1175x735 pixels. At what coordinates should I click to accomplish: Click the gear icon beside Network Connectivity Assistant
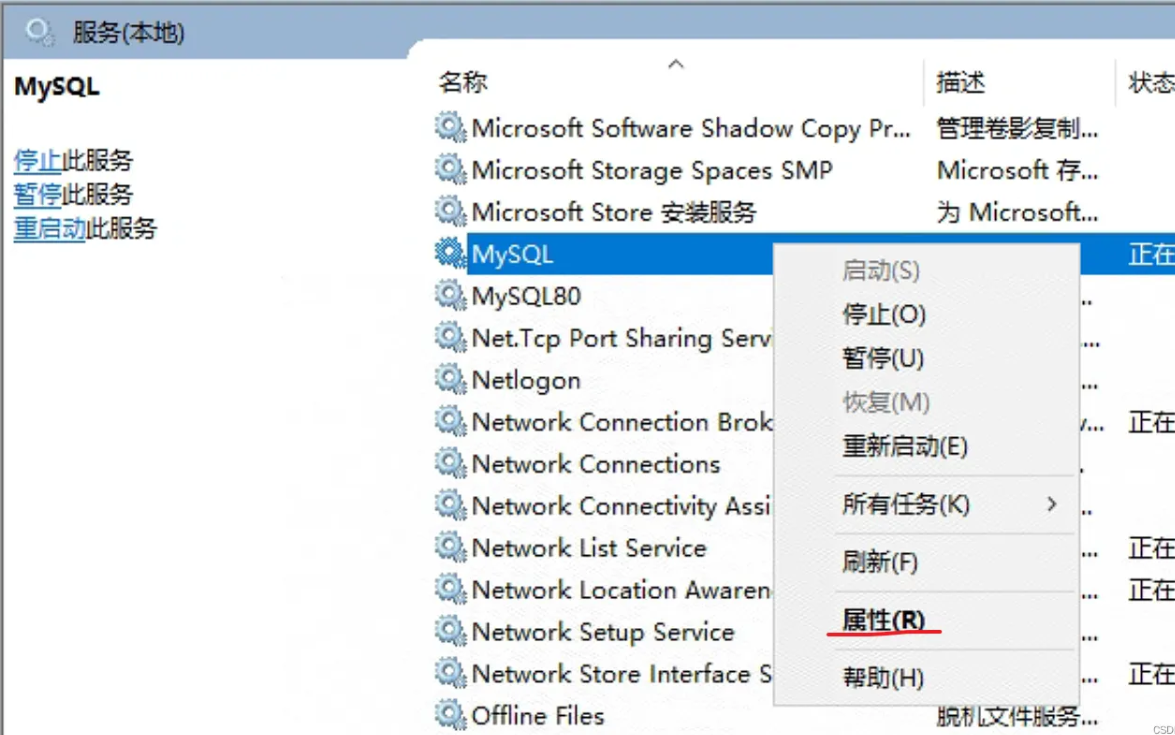(450, 505)
